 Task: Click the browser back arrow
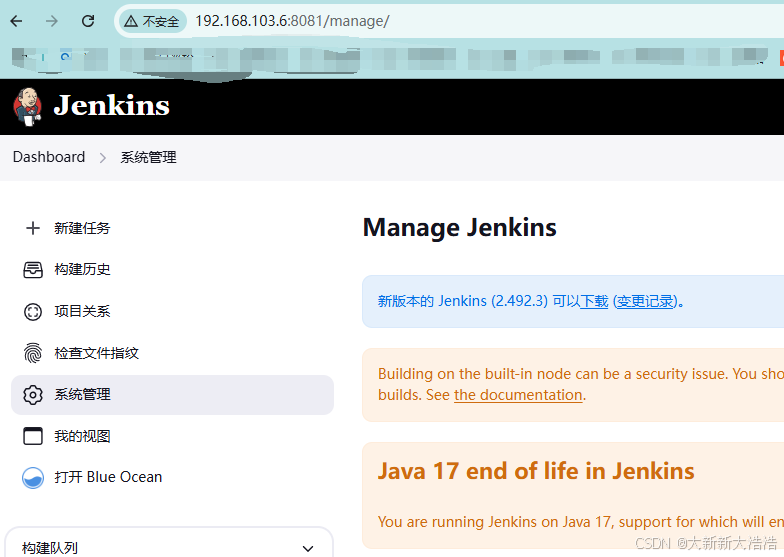[x=16, y=21]
